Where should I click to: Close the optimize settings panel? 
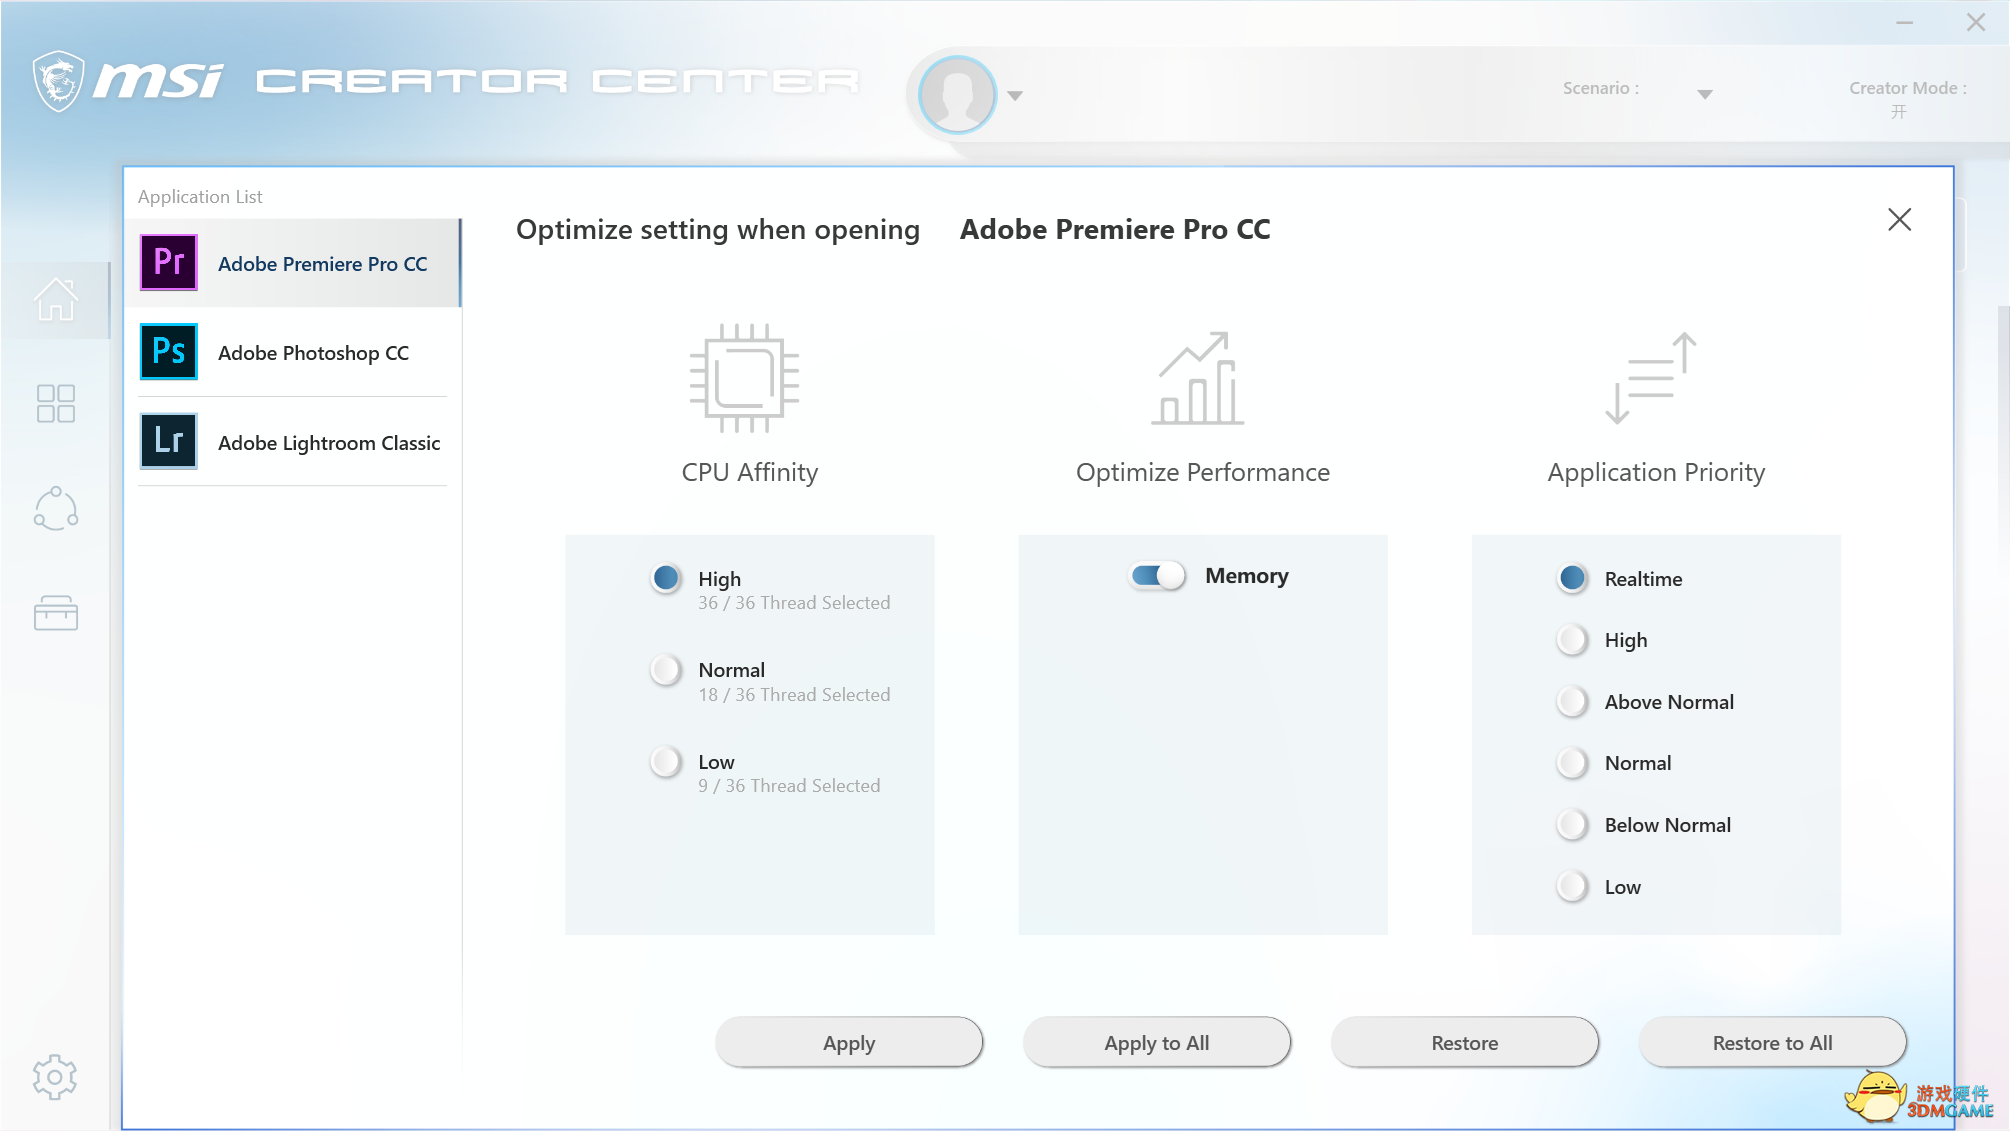[x=1899, y=220]
